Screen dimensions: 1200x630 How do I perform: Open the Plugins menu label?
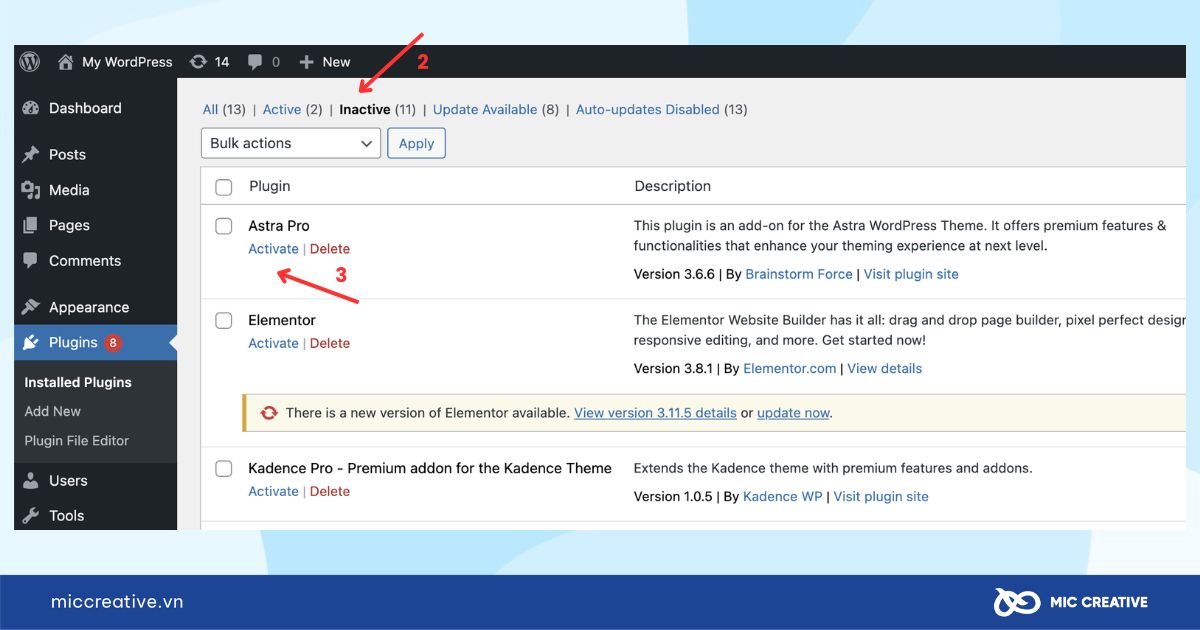73,342
